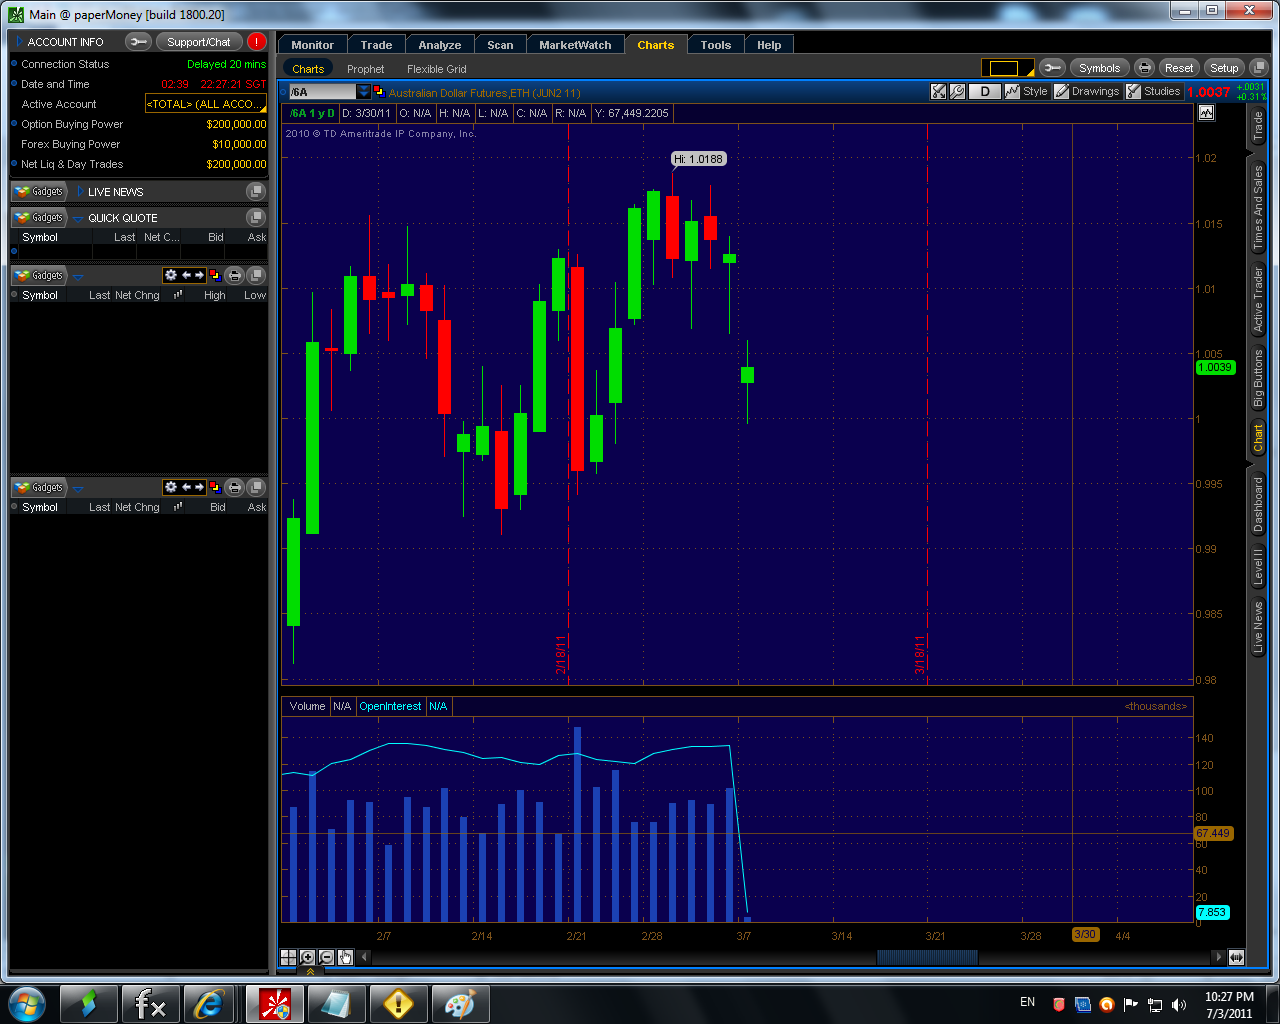Open Support/Chat from account panel
Image resolution: width=1280 pixels, height=1024 pixels.
pyautogui.click(x=200, y=41)
